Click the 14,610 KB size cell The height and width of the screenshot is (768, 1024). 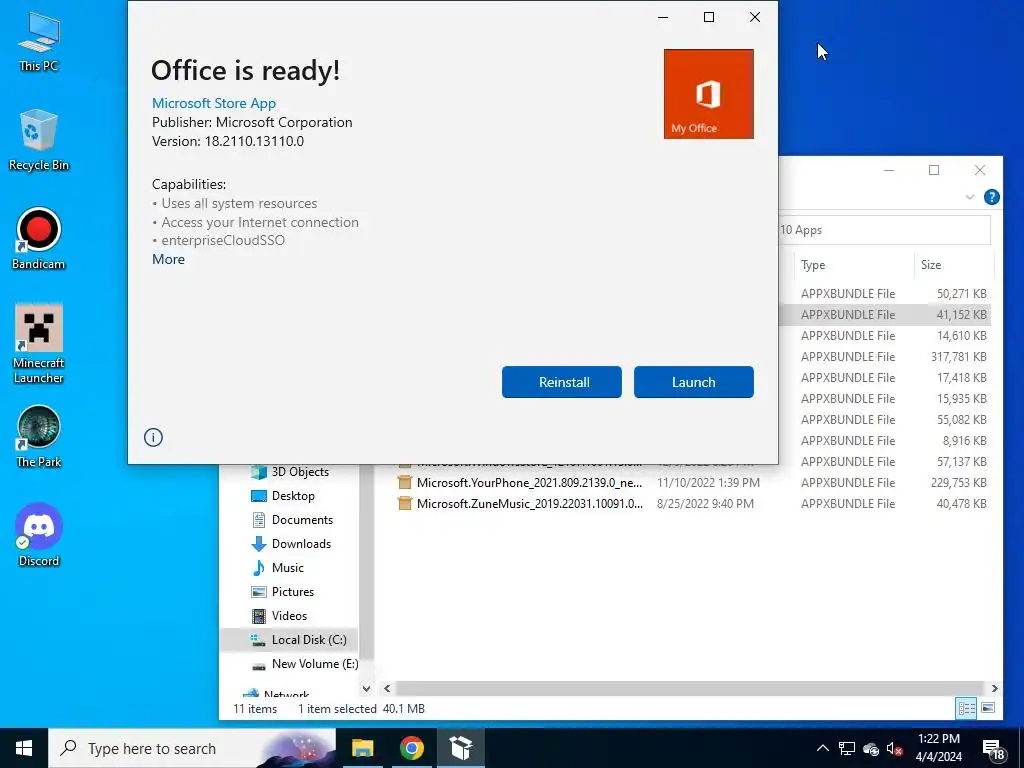[x=961, y=336]
